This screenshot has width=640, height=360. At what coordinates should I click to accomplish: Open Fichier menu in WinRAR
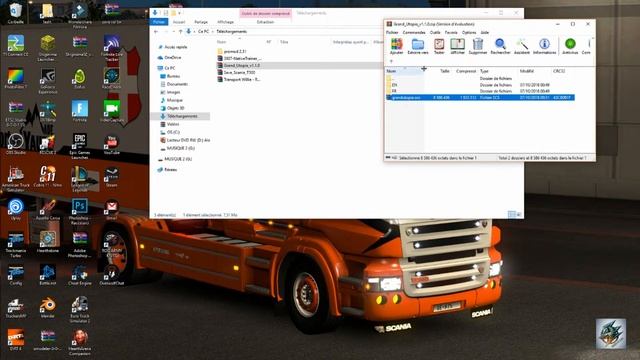click(x=392, y=32)
